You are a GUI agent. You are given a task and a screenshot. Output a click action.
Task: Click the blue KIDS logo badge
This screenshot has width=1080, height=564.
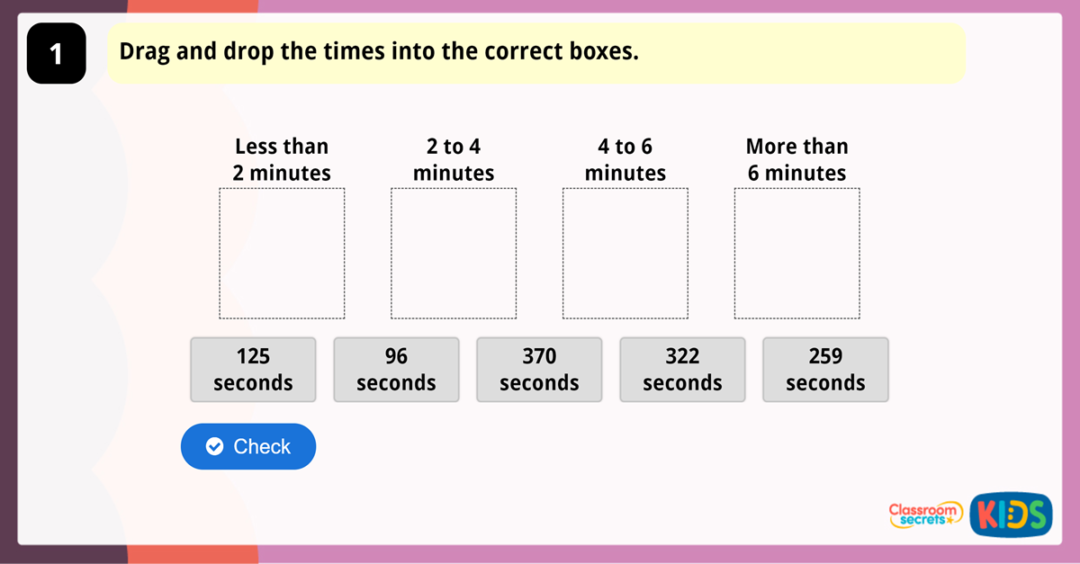(1010, 515)
